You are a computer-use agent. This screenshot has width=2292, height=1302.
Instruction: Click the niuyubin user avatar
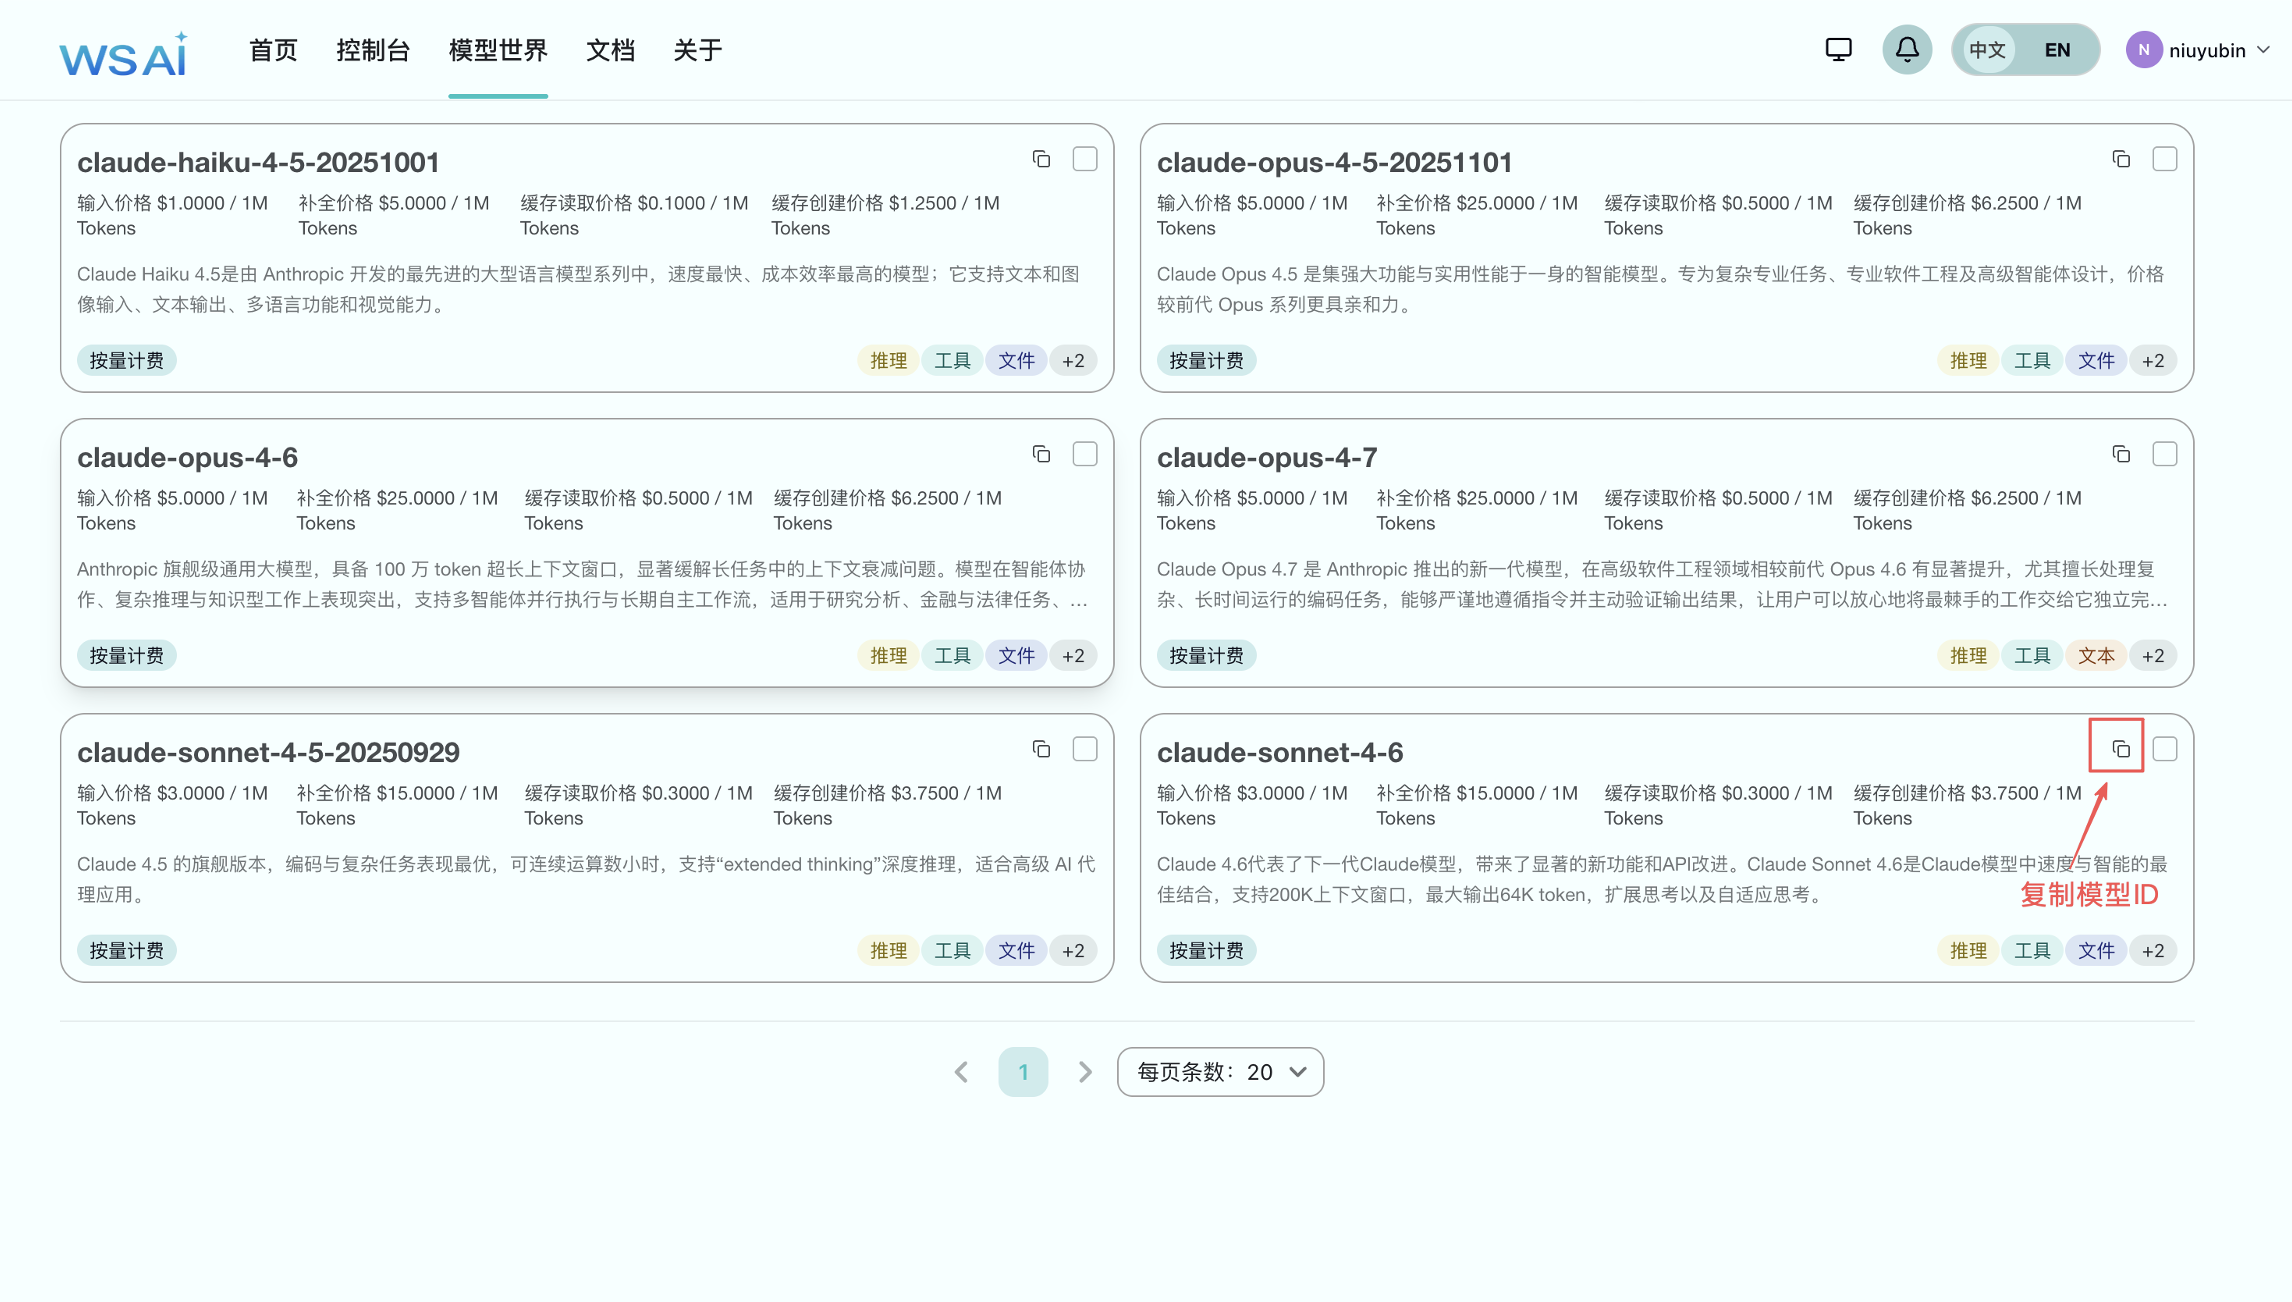coord(2144,50)
